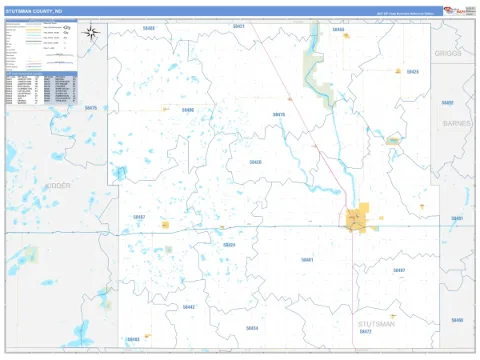Image resolution: width=480 pixels, height=360 pixels.
Task: Select the 58442 ZIP code label
Action: [189, 307]
